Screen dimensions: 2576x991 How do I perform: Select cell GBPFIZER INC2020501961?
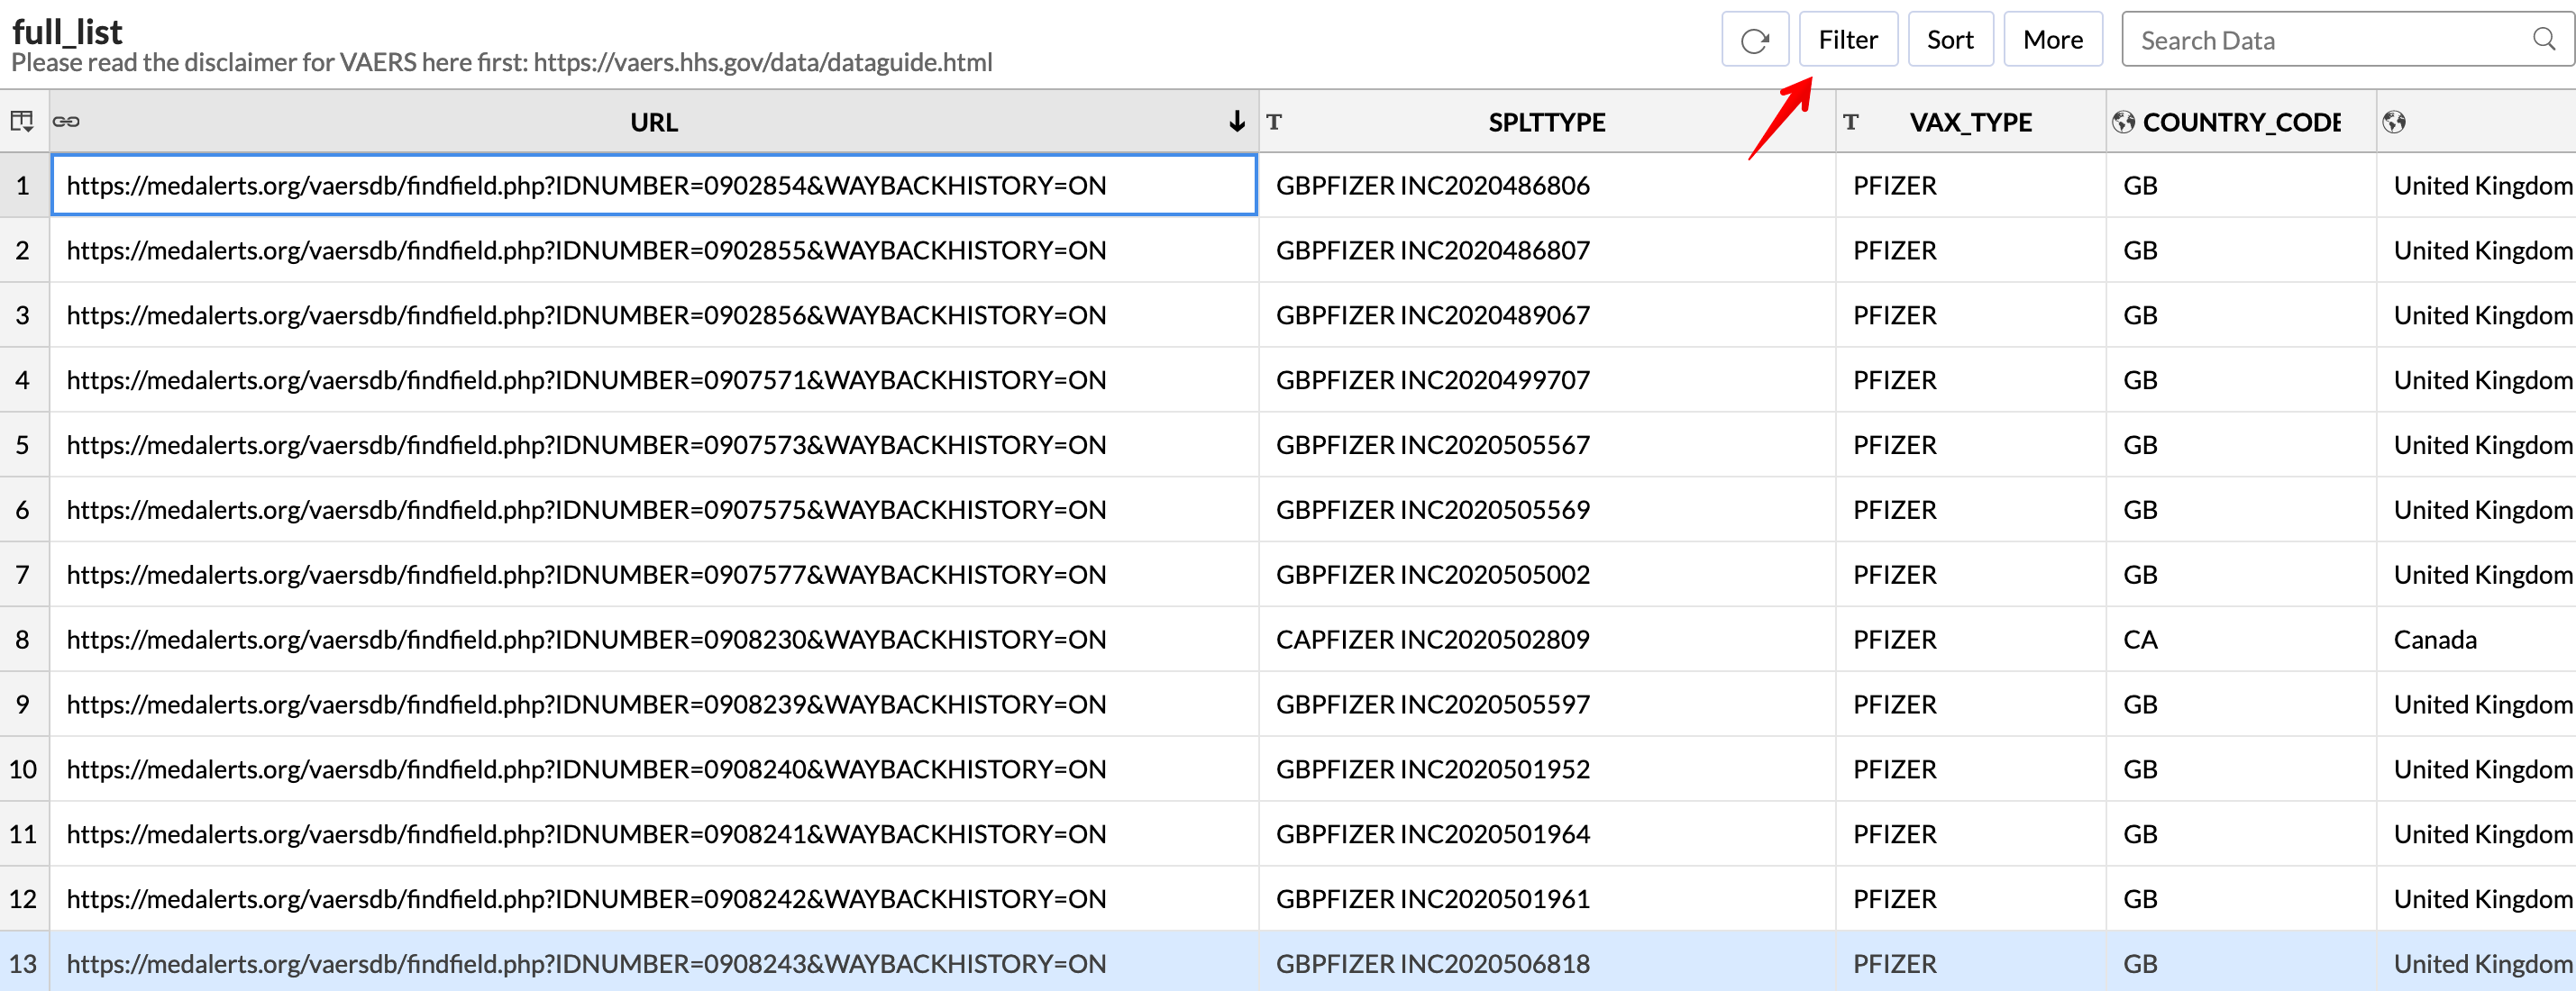pos(1547,899)
